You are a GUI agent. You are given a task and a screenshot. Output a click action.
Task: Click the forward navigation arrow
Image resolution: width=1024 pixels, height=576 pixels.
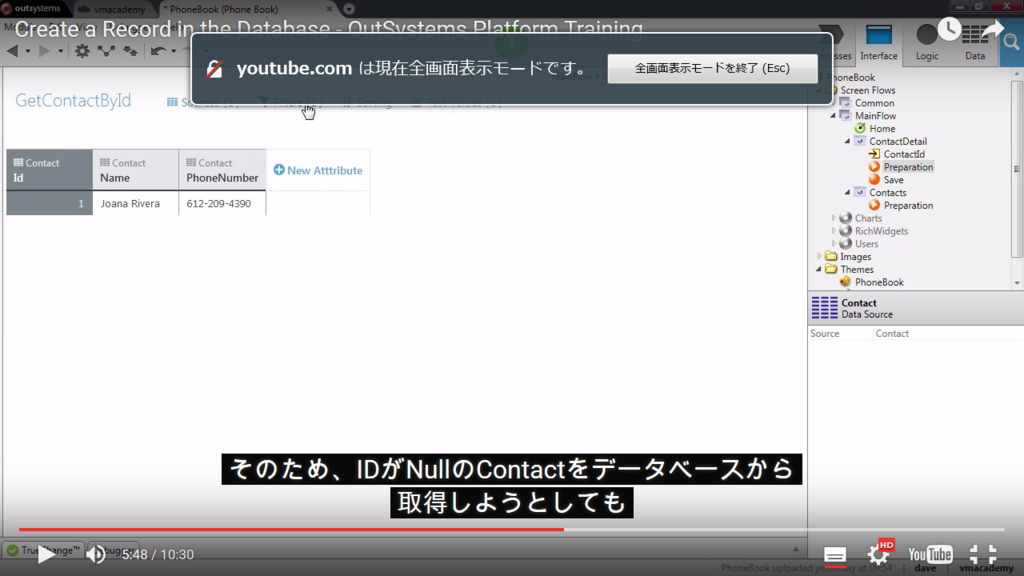(44, 51)
